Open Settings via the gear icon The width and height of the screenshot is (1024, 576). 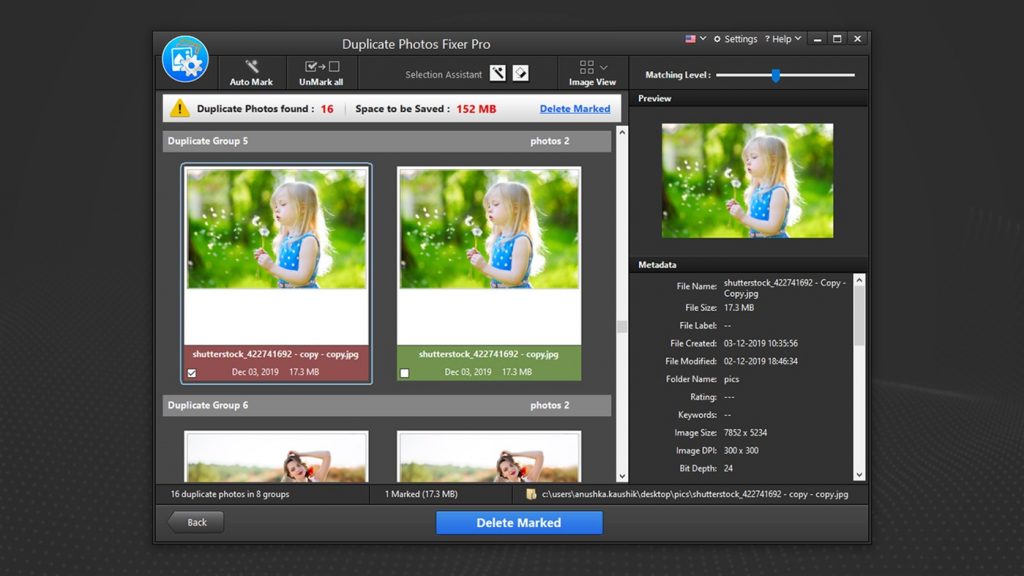pos(717,39)
